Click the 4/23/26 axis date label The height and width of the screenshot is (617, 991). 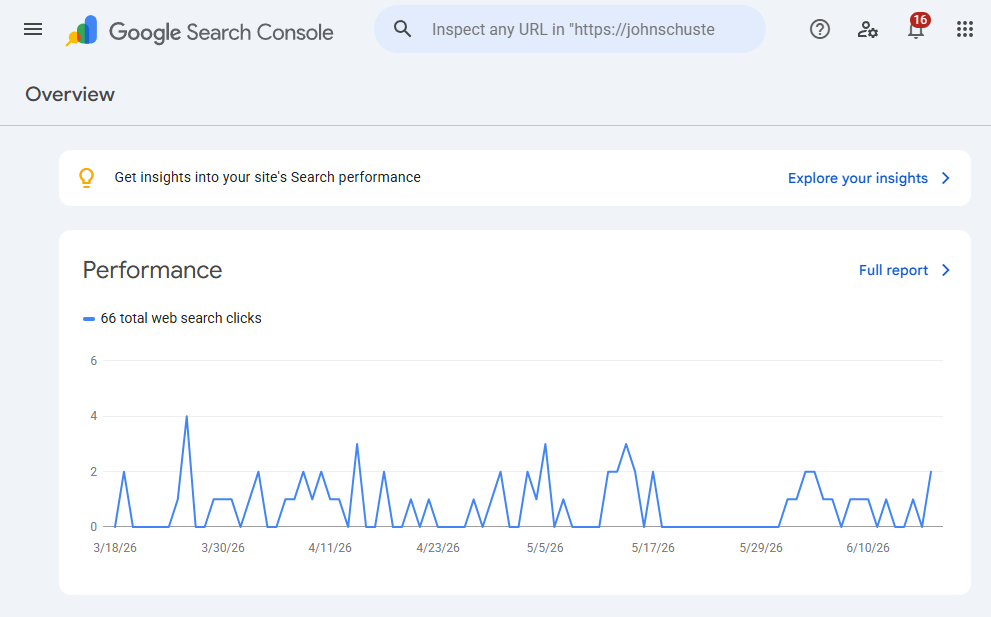438,547
